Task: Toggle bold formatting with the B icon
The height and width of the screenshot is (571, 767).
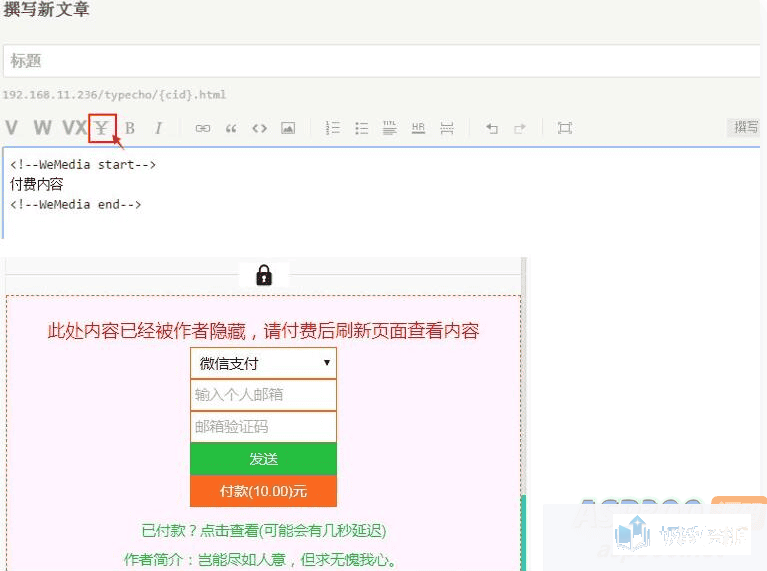Action: click(x=130, y=128)
